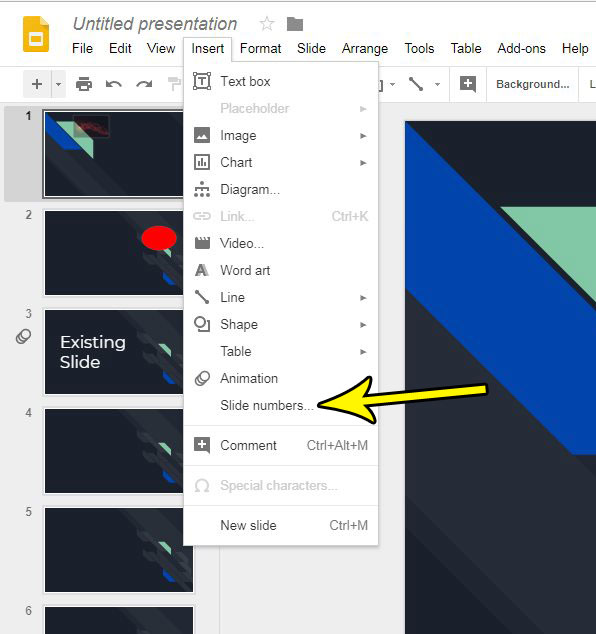Open the File menu

tap(82, 49)
